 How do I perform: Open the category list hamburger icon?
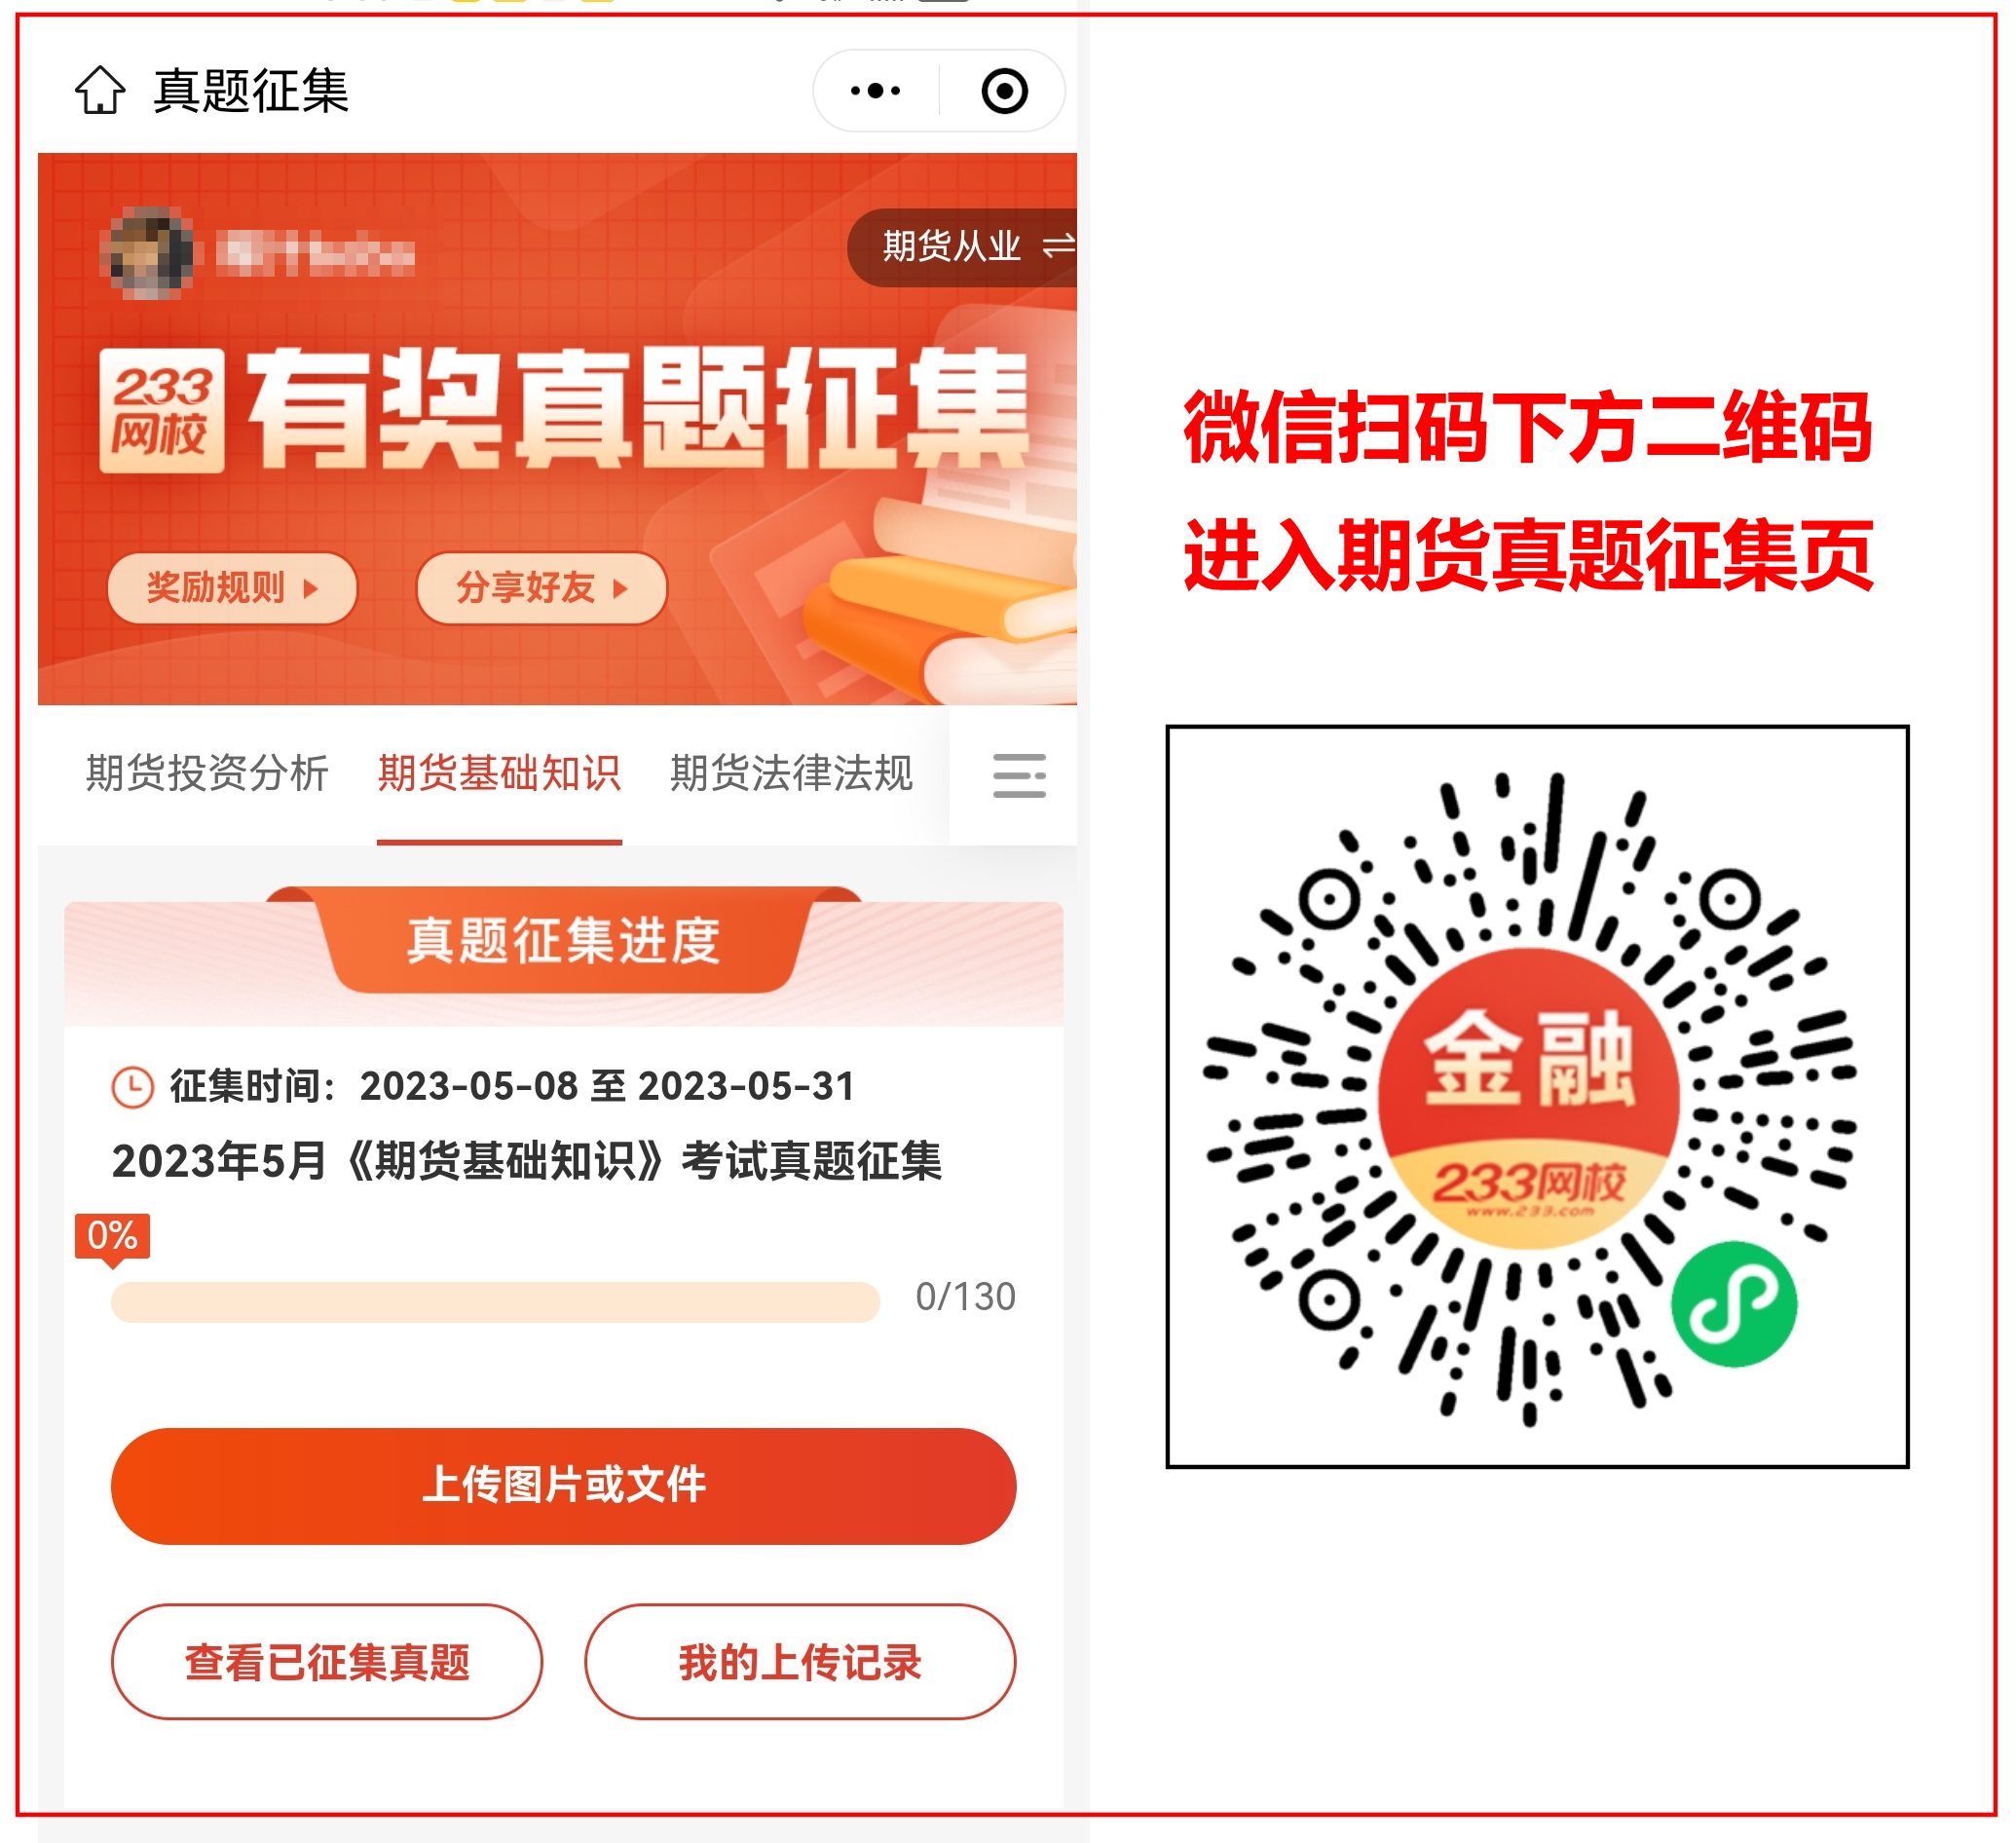[1019, 775]
